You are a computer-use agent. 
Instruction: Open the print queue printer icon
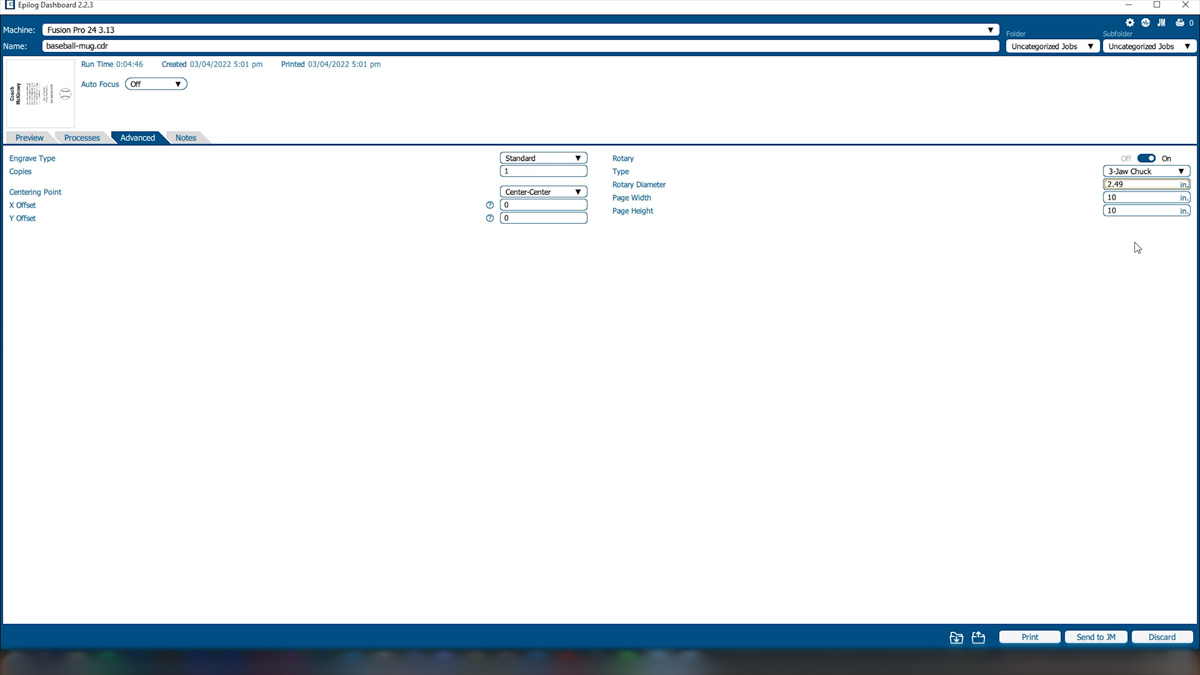click(1179, 22)
